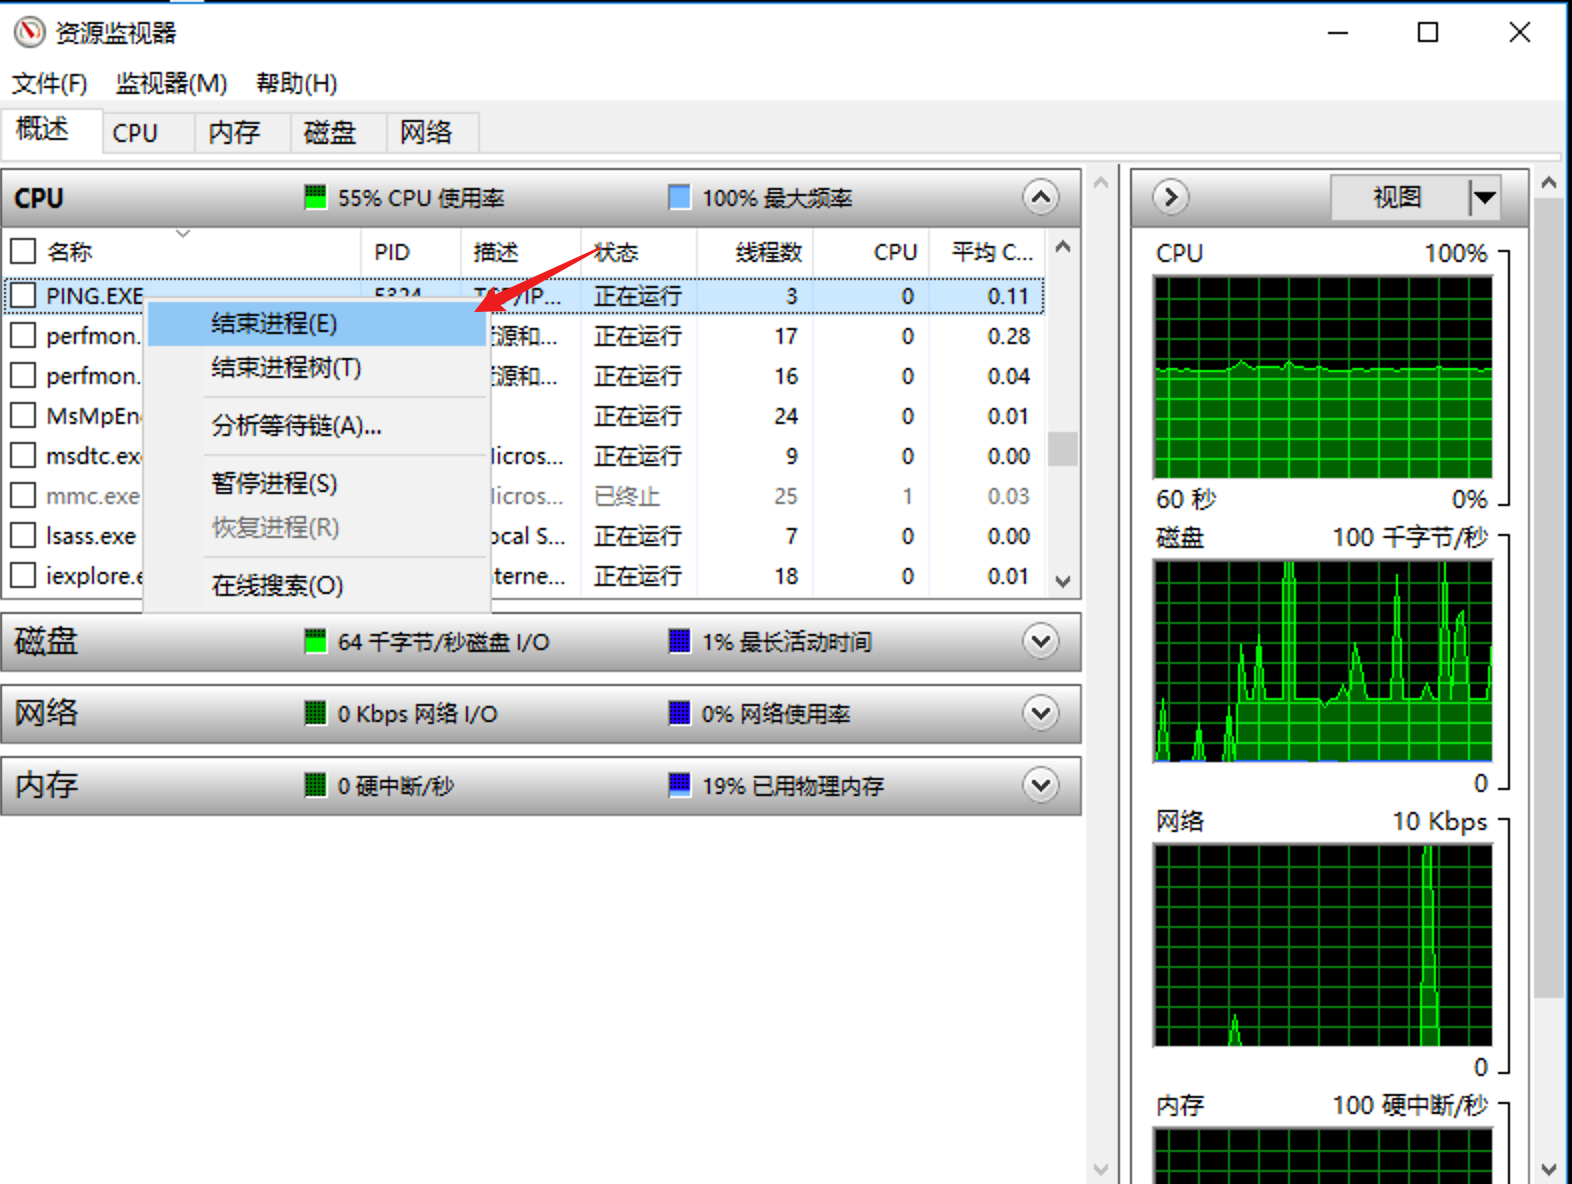1572x1184 pixels.
Task: Click the blue maximum frequency indicator square
Action: coord(679,197)
